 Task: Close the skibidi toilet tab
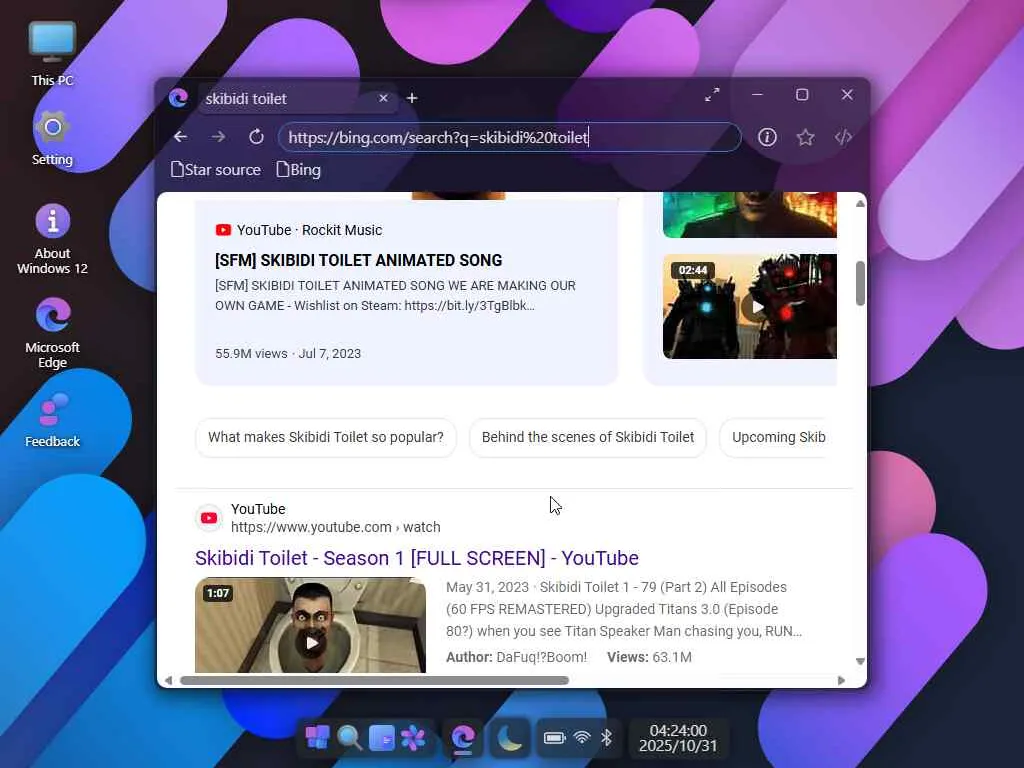pyautogui.click(x=383, y=98)
